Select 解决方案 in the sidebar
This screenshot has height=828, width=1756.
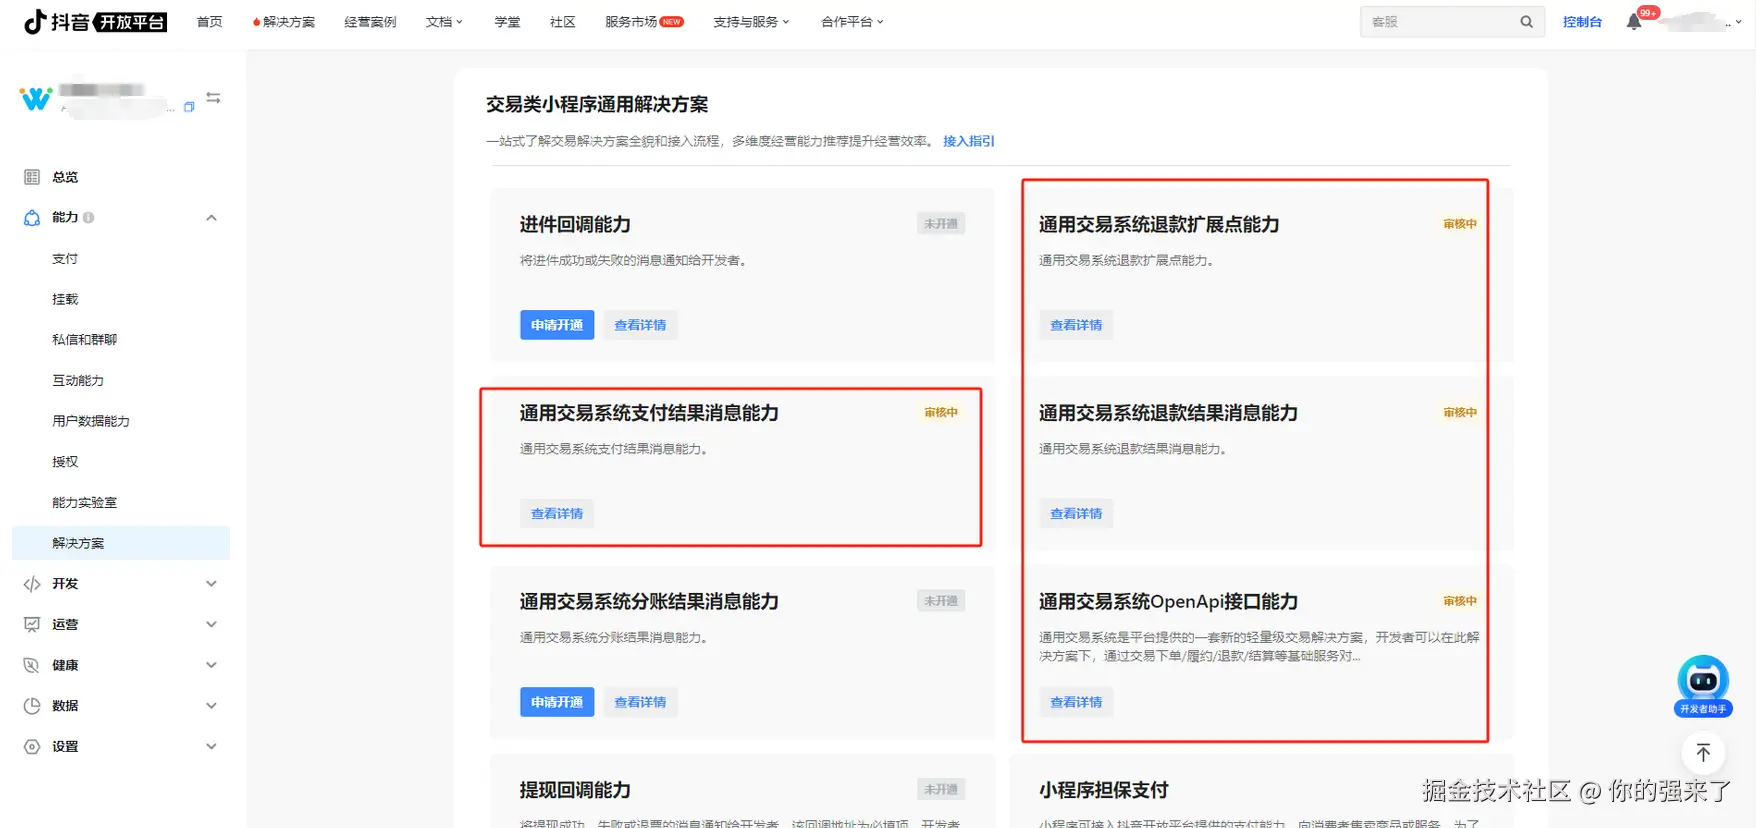click(120, 543)
